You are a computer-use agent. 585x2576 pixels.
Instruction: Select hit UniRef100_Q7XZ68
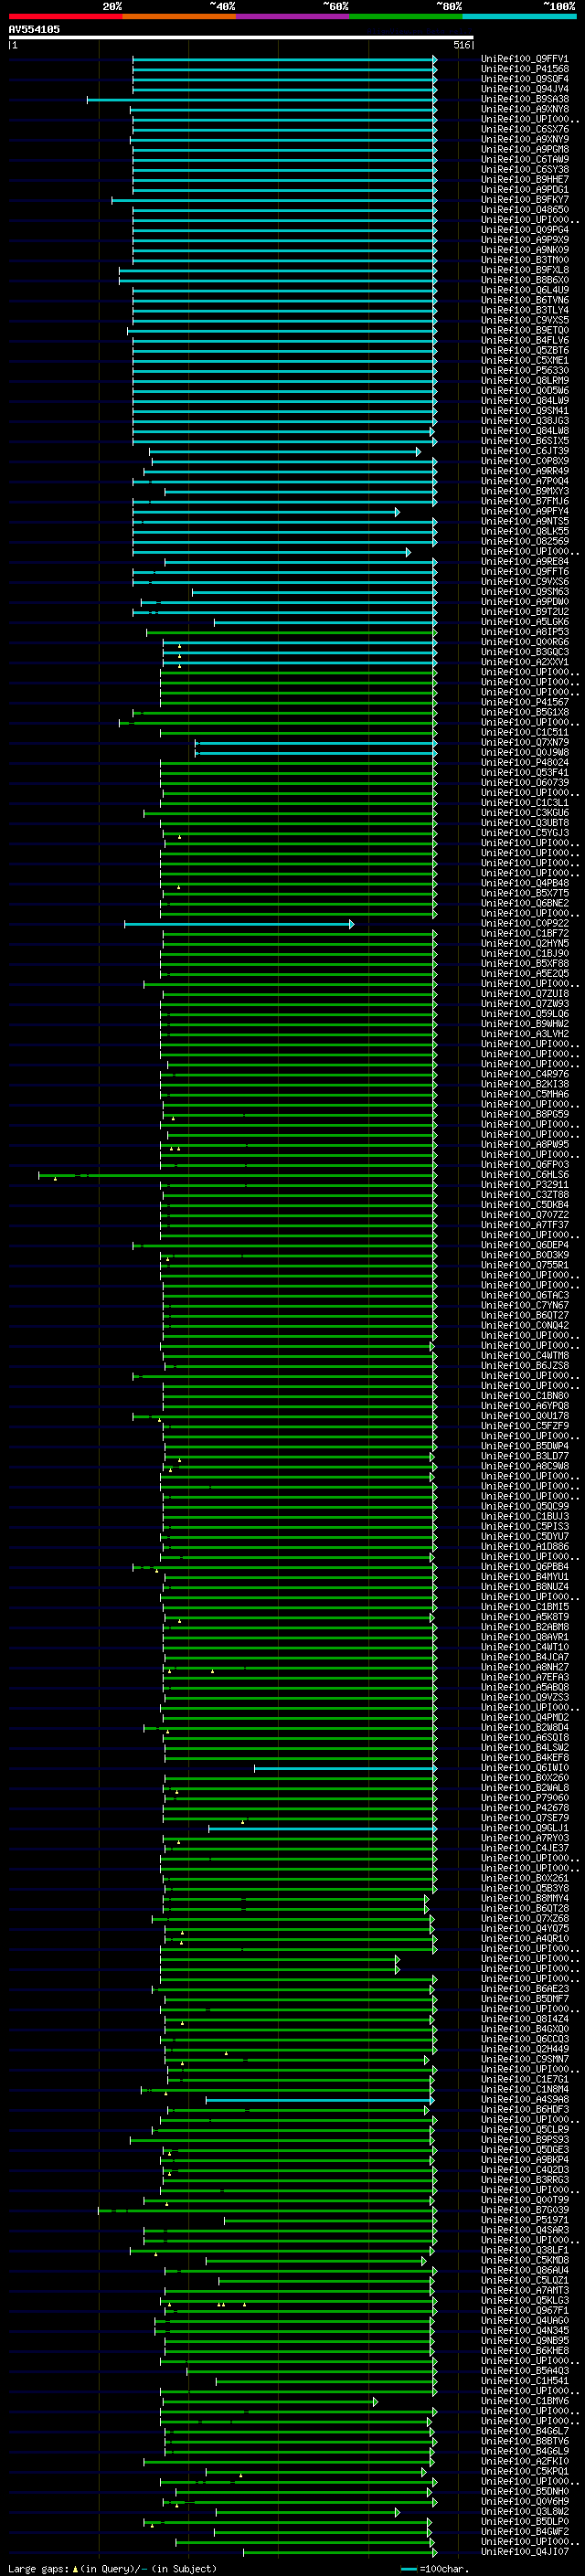pyautogui.click(x=525, y=1918)
